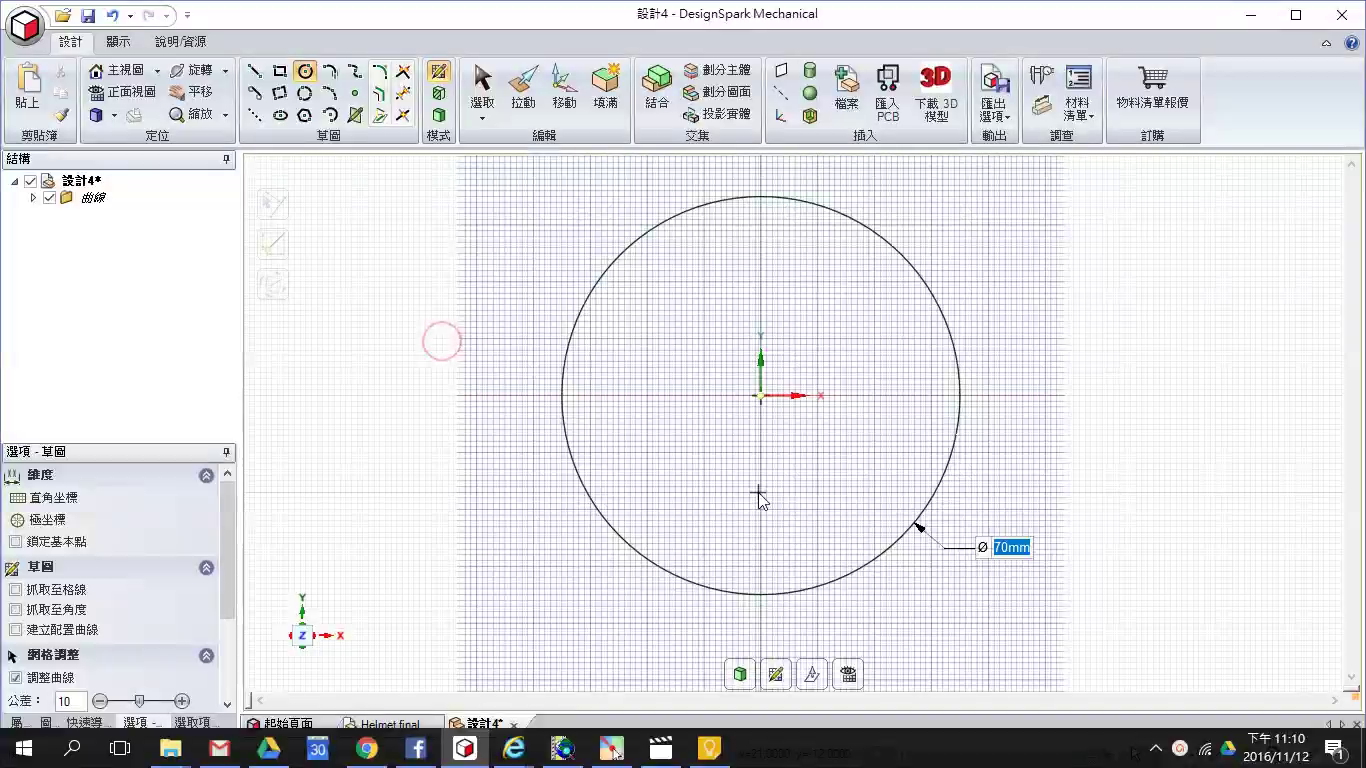The width and height of the screenshot is (1366, 768).
Task: Click the 平移 (Pan) button
Action: (x=191, y=93)
